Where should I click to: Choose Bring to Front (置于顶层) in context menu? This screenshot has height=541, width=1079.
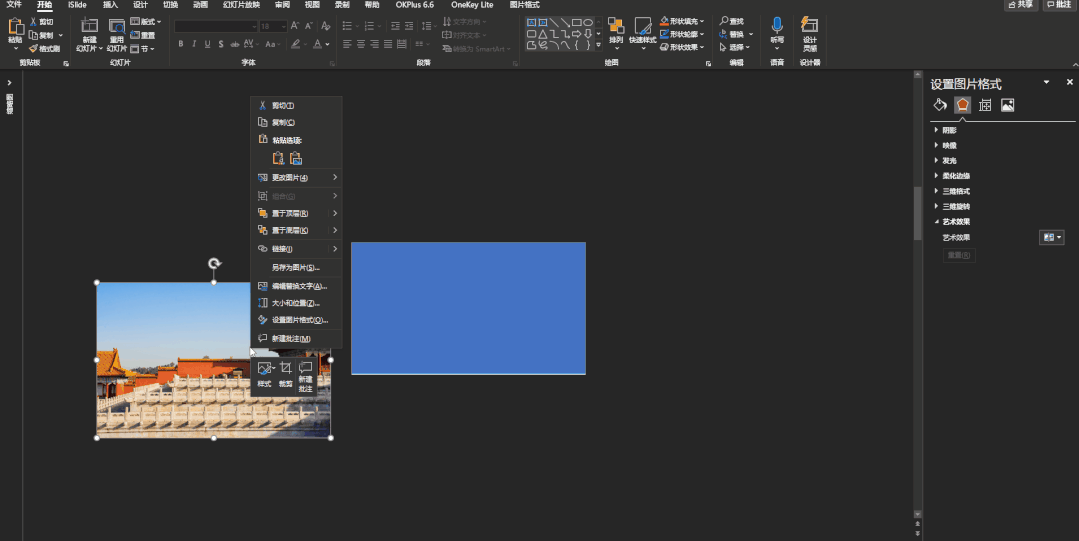tap(297, 213)
